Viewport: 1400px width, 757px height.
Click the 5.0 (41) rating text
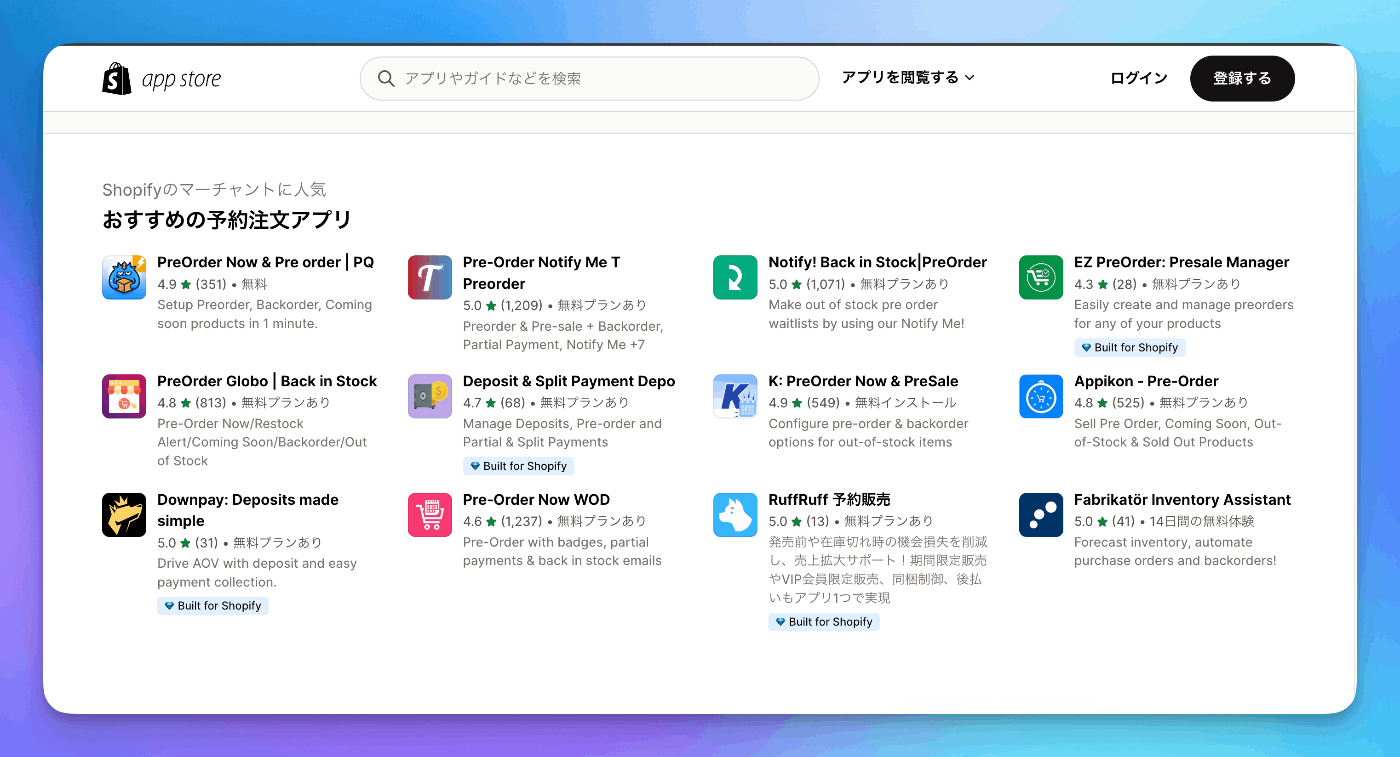tap(1105, 522)
